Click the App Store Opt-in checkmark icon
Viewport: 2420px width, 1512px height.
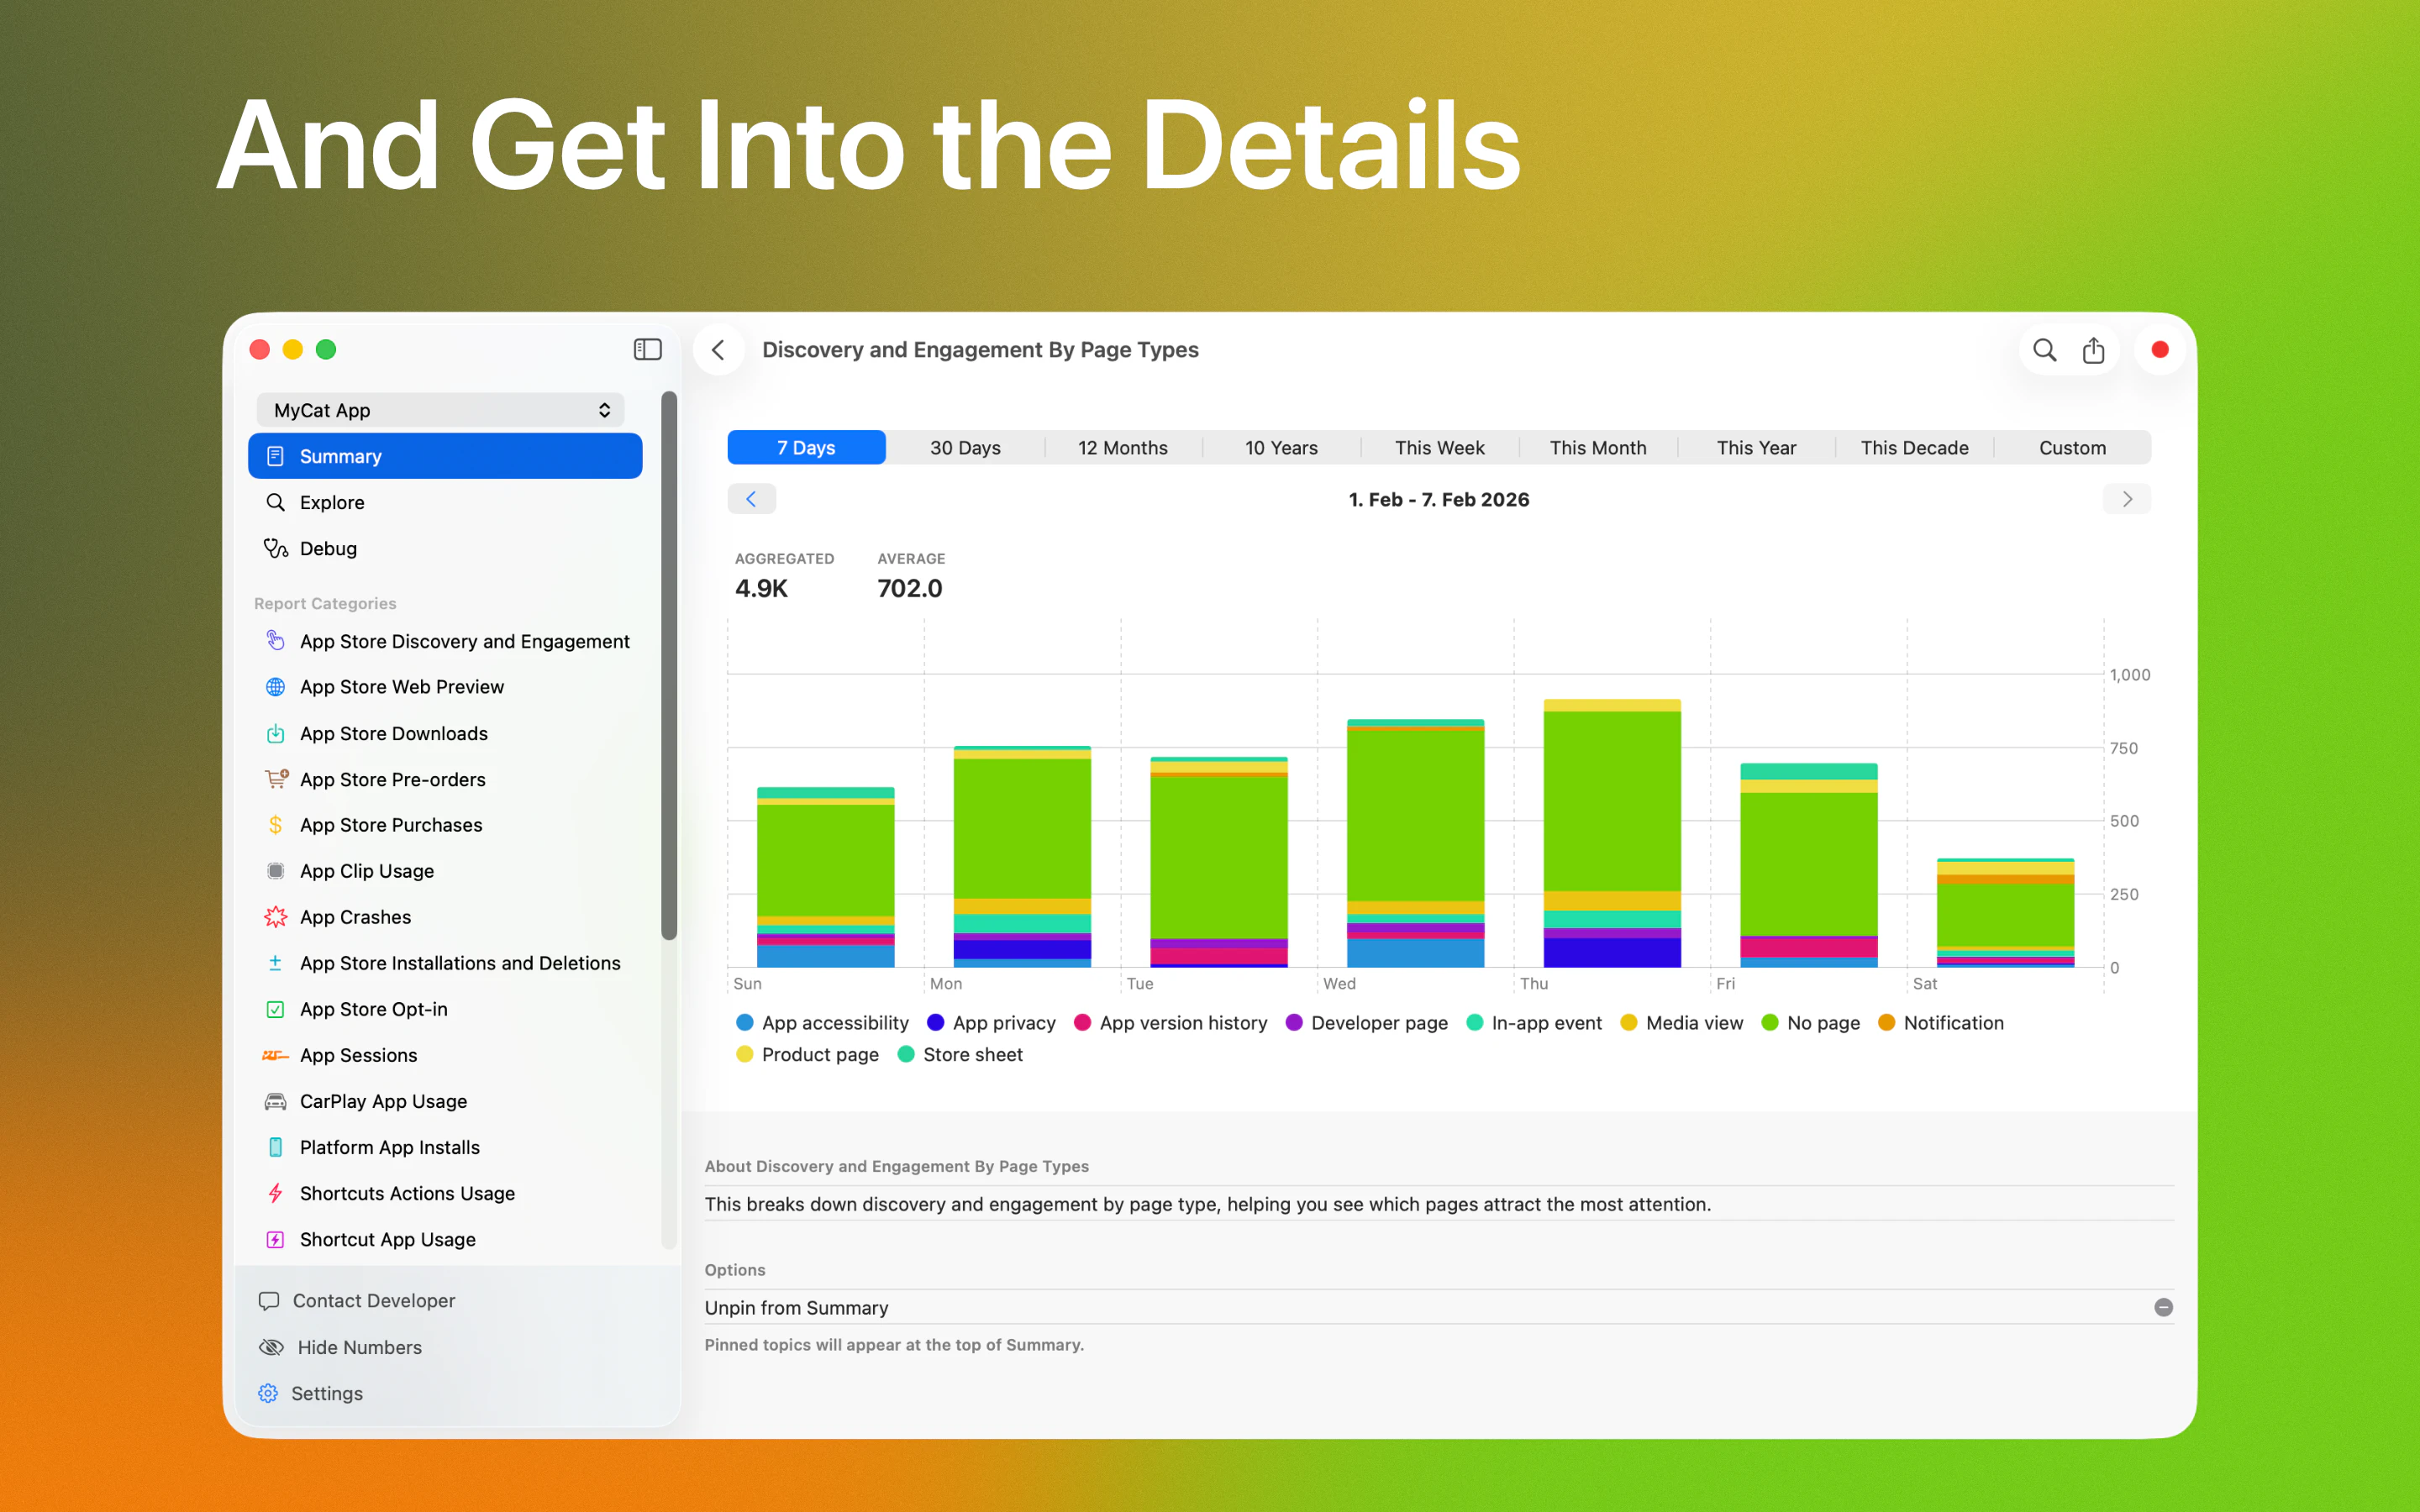pyautogui.click(x=275, y=1009)
